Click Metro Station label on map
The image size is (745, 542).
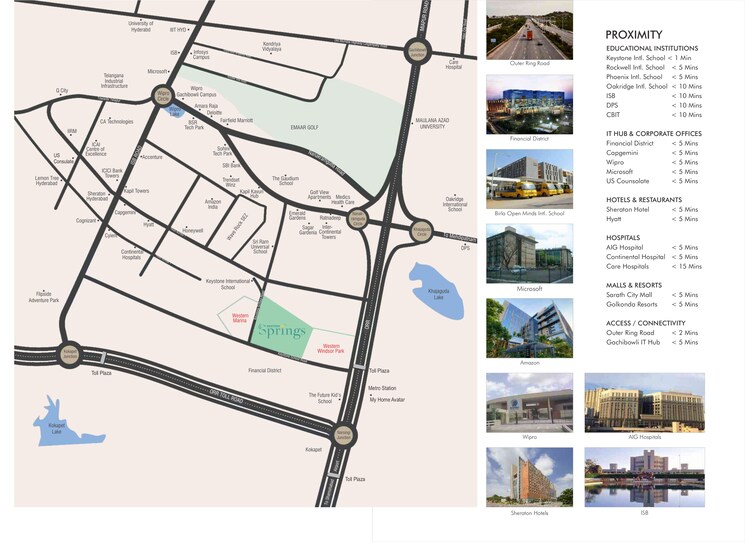382,388
